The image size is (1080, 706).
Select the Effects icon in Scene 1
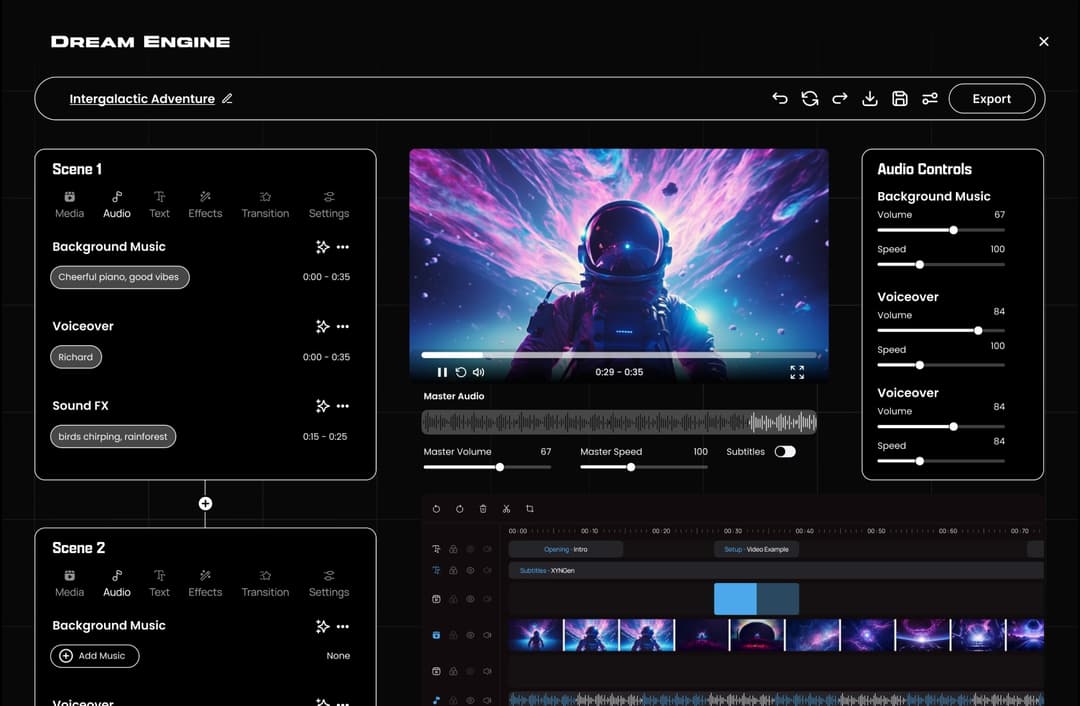(x=205, y=204)
